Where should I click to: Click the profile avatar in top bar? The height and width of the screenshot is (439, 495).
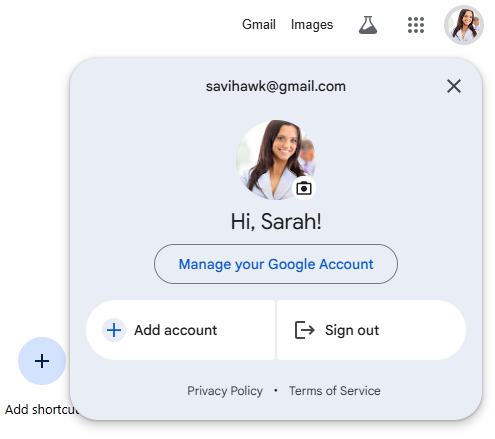pyautogui.click(x=464, y=25)
